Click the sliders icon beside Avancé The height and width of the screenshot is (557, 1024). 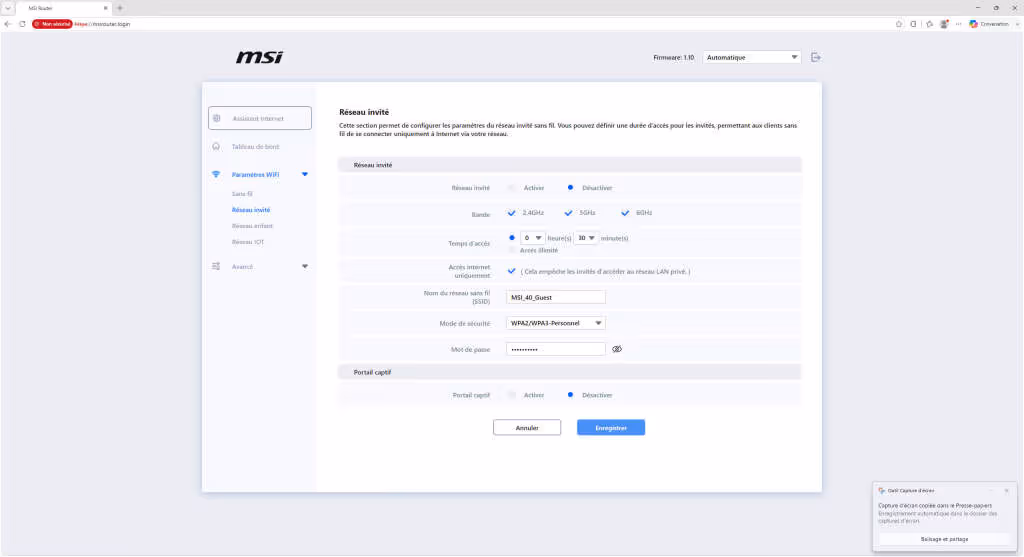(x=216, y=266)
